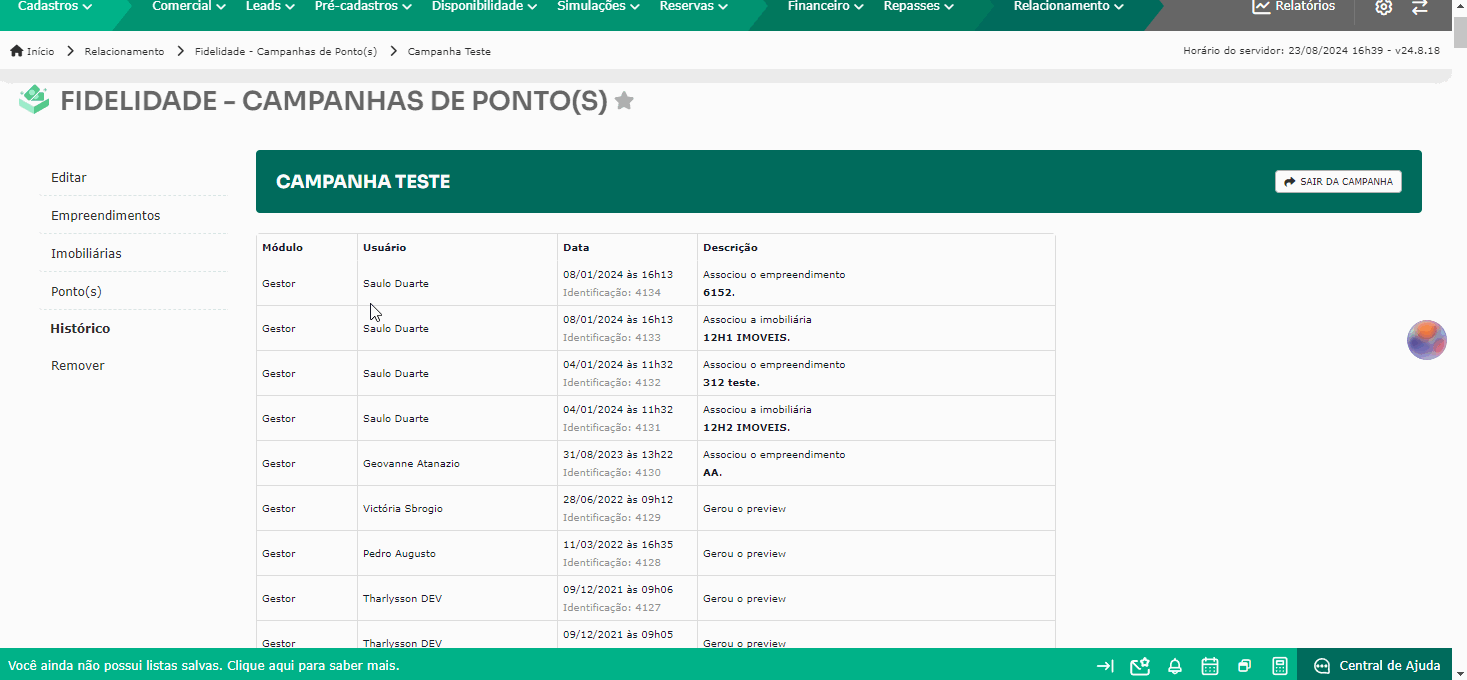
Task: Expand the Relacionamento menu
Action: point(1068,6)
